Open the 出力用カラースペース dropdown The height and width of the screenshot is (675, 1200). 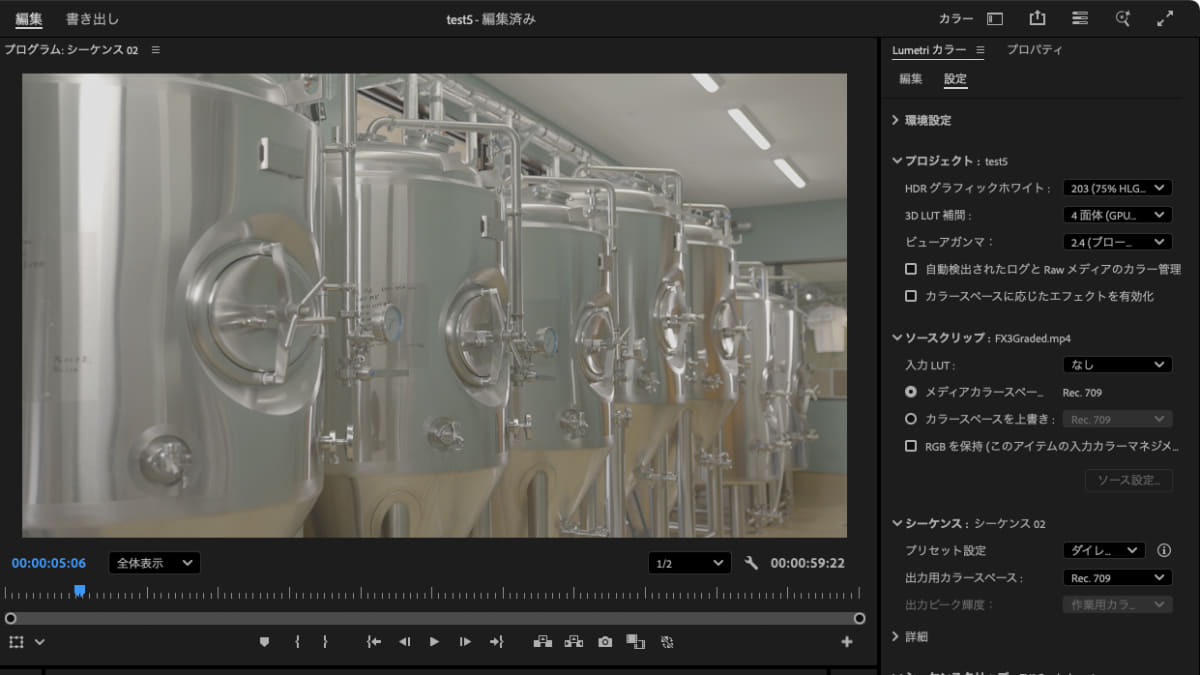pos(1117,577)
